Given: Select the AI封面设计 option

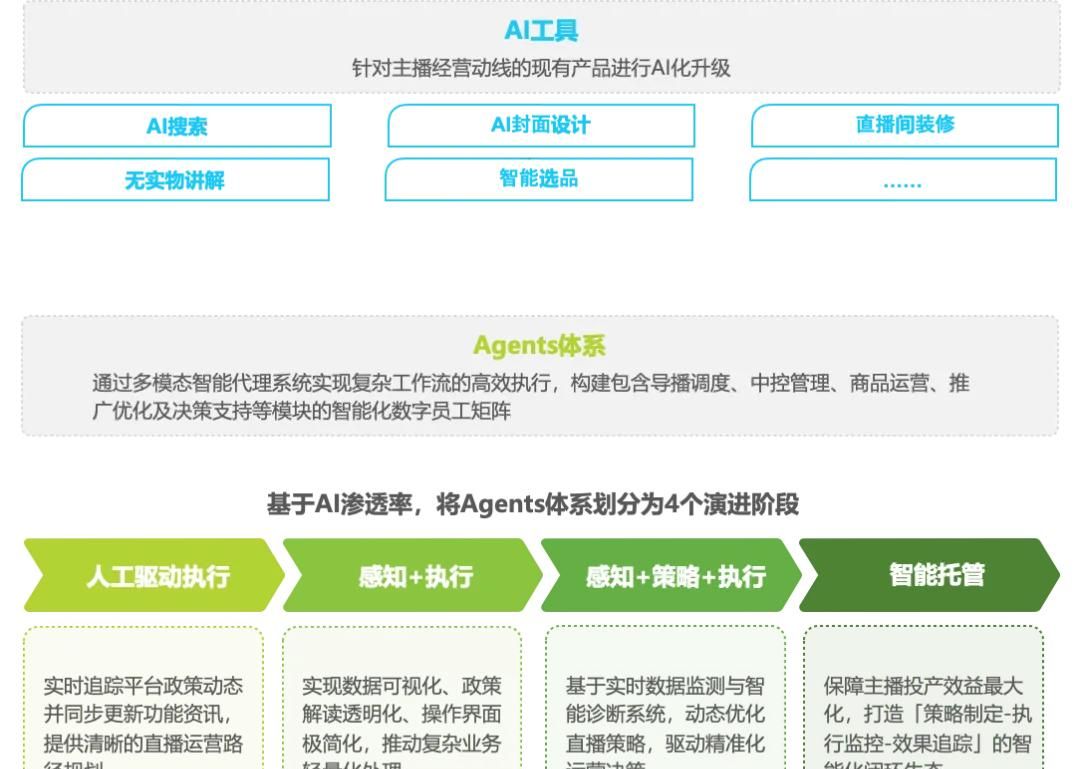Looking at the screenshot, I should click(x=540, y=125).
